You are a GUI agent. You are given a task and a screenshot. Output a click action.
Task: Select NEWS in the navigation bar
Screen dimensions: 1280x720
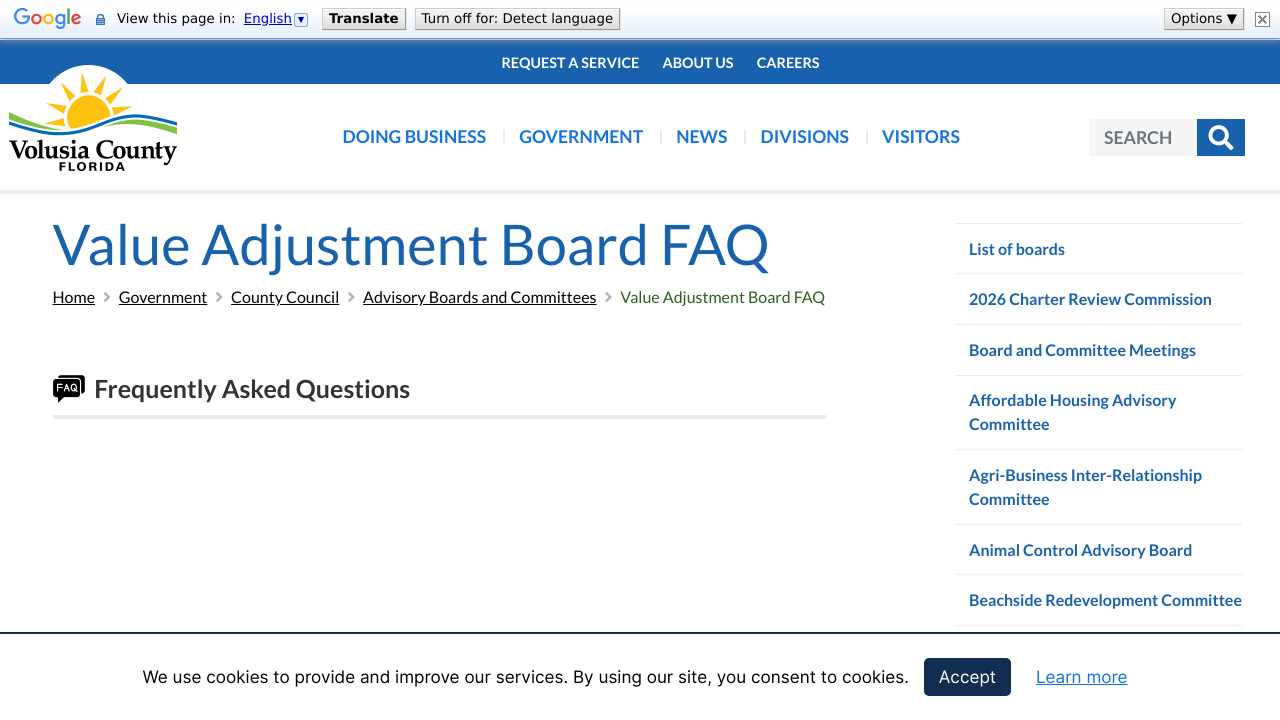701,136
